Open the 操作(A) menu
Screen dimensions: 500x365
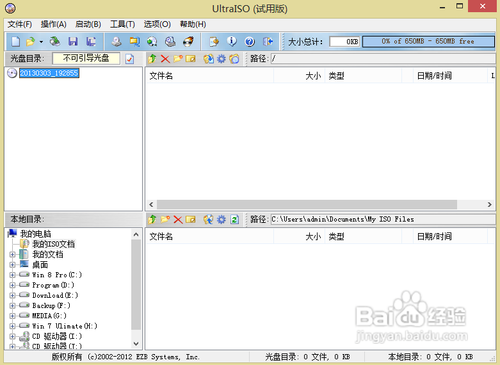(53, 24)
